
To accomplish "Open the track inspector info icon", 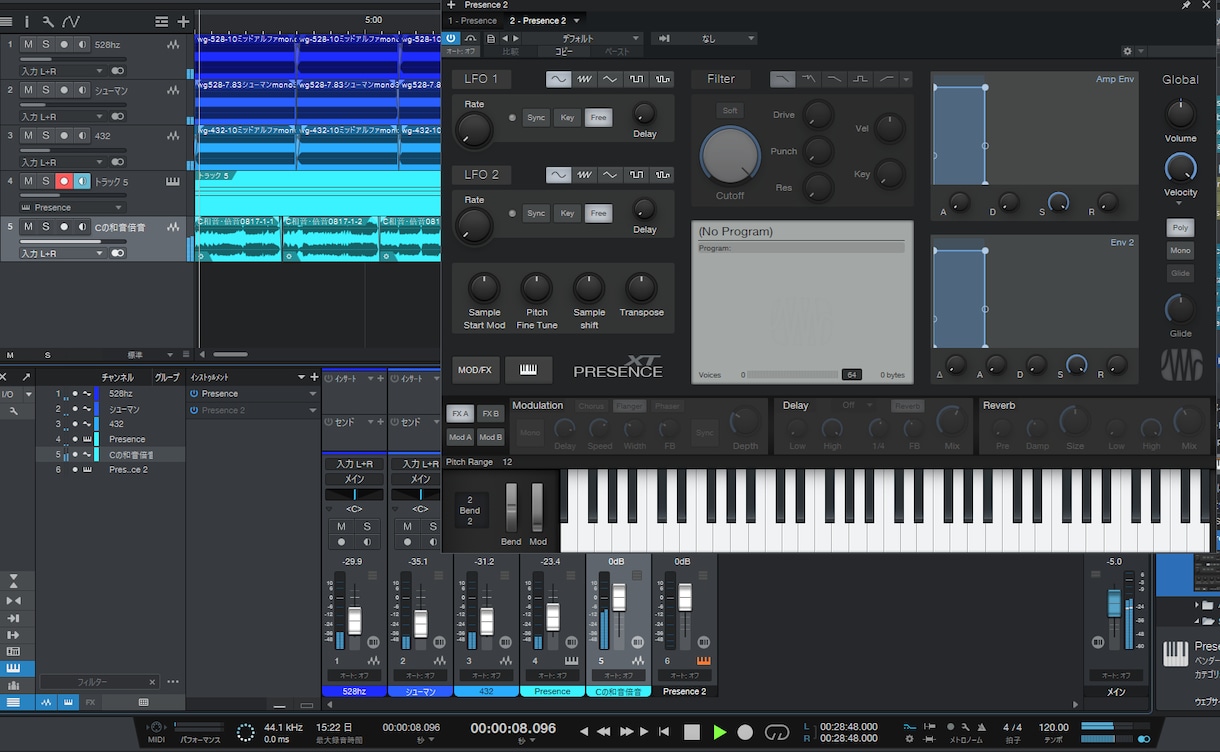I will click(x=26, y=21).
